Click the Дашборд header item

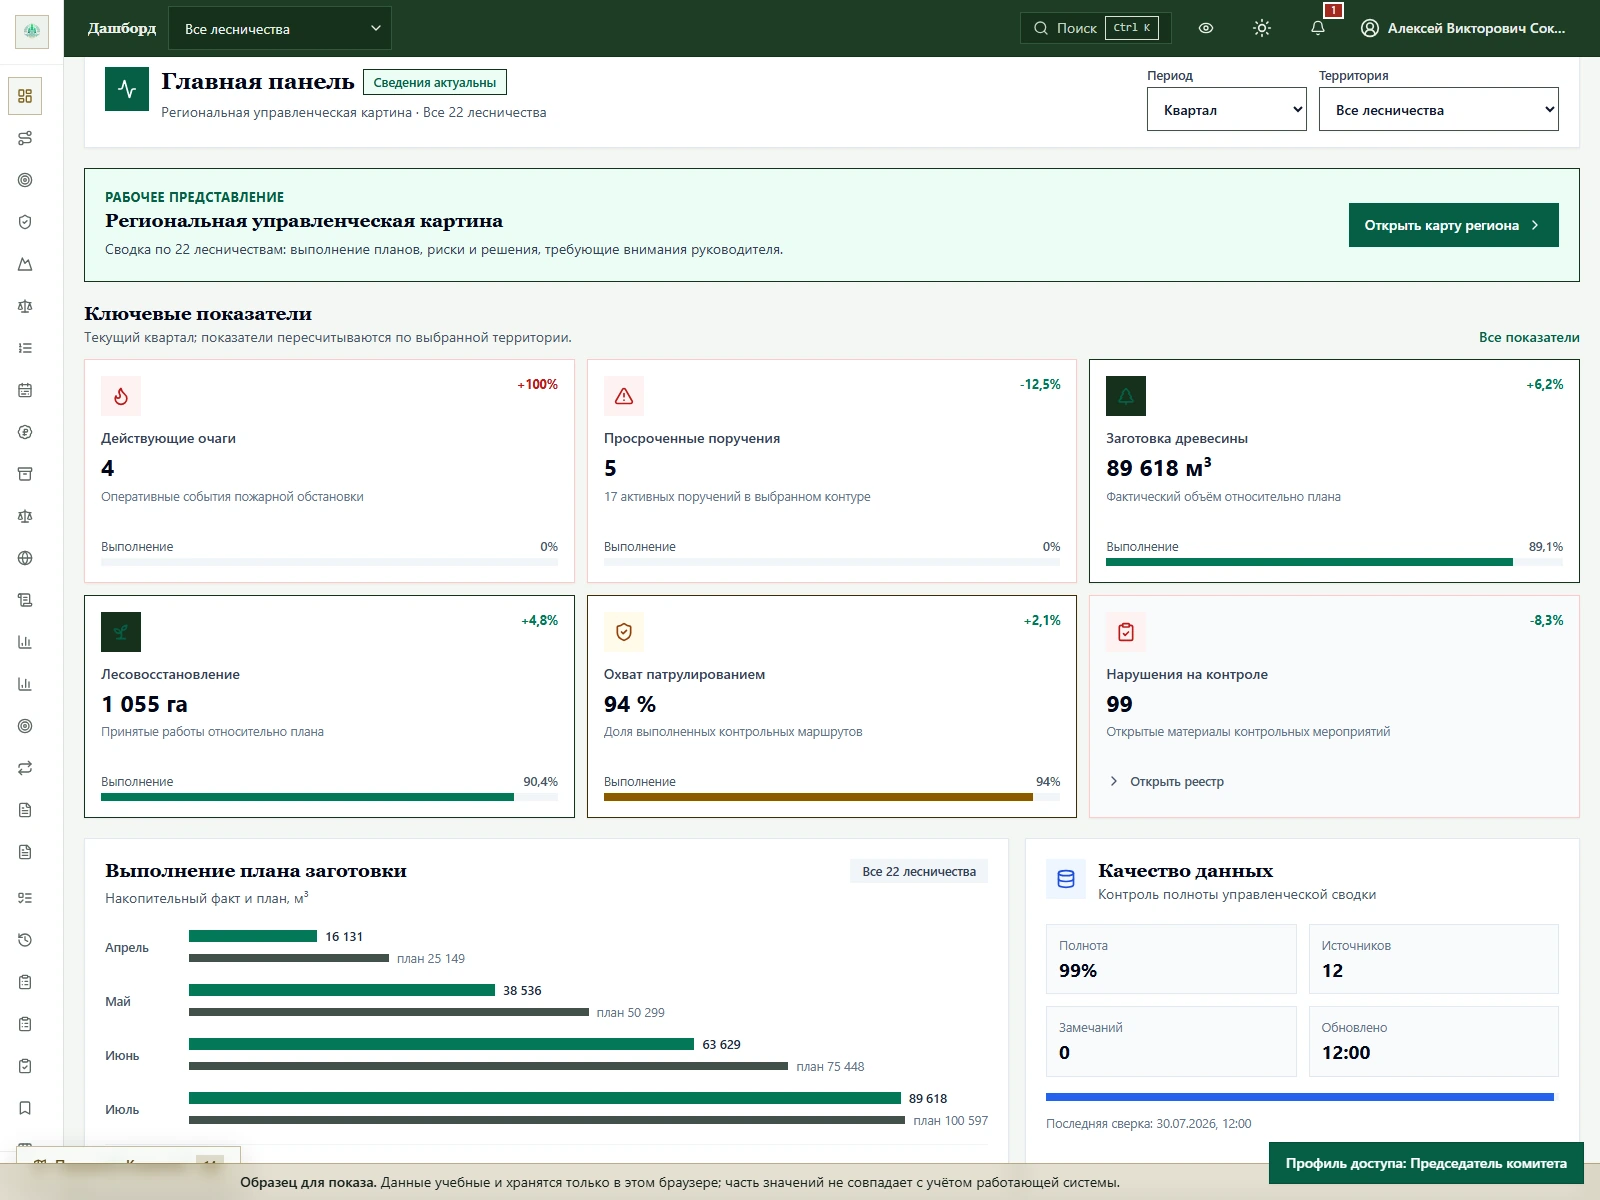click(x=122, y=28)
